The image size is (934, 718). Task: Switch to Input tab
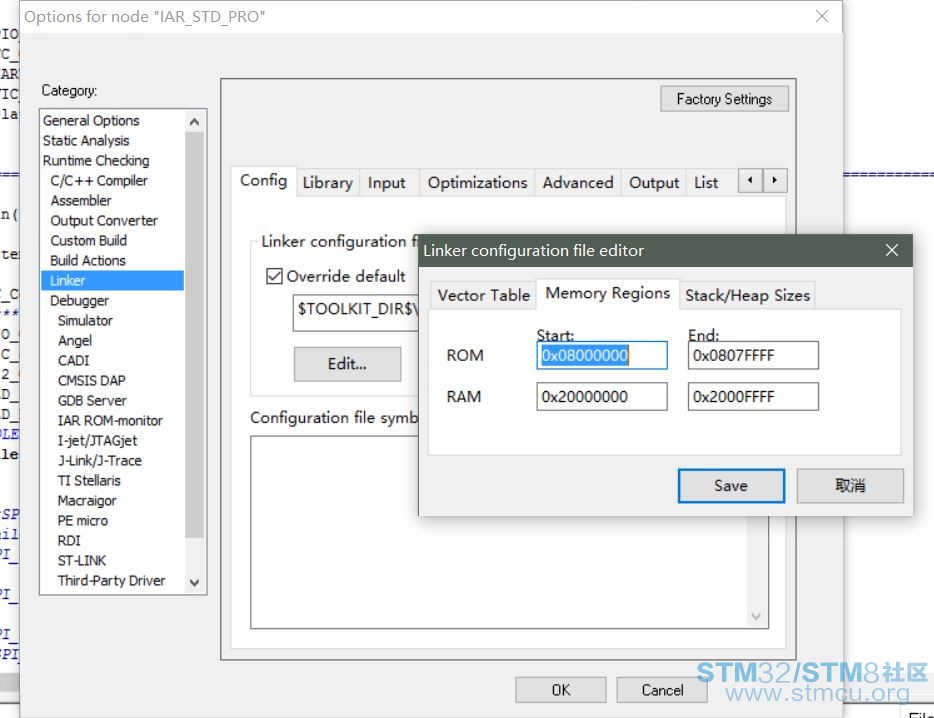[386, 182]
